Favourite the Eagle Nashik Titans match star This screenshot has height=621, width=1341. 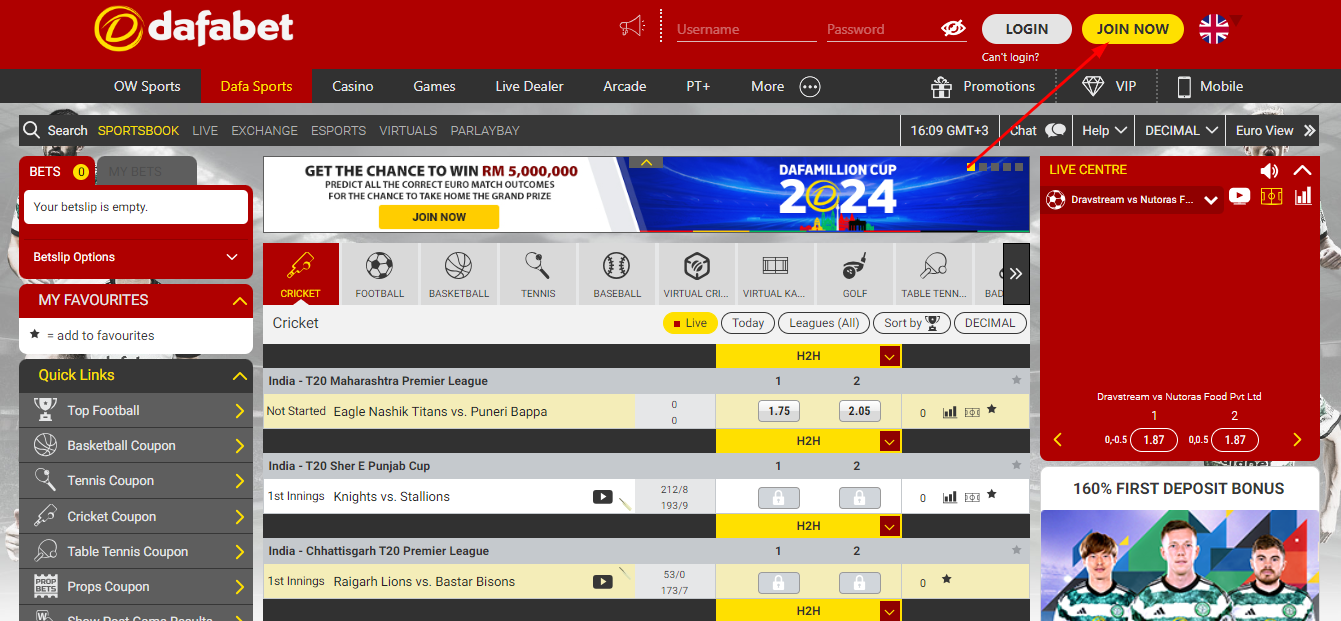[x=992, y=410]
